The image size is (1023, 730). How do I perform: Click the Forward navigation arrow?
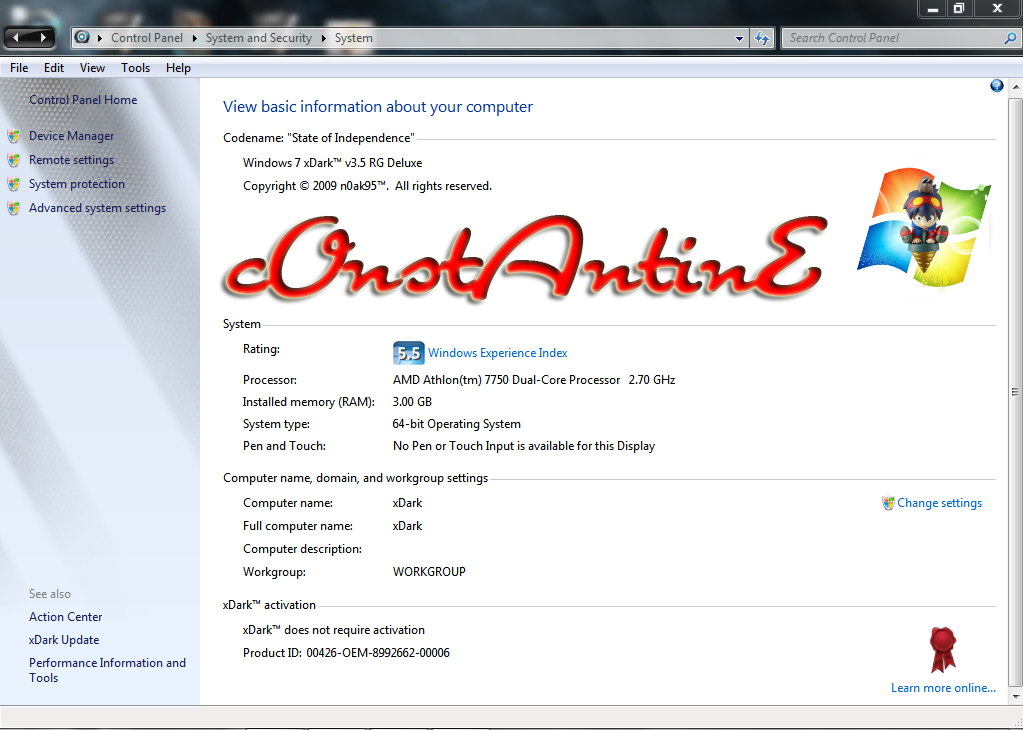(43, 38)
